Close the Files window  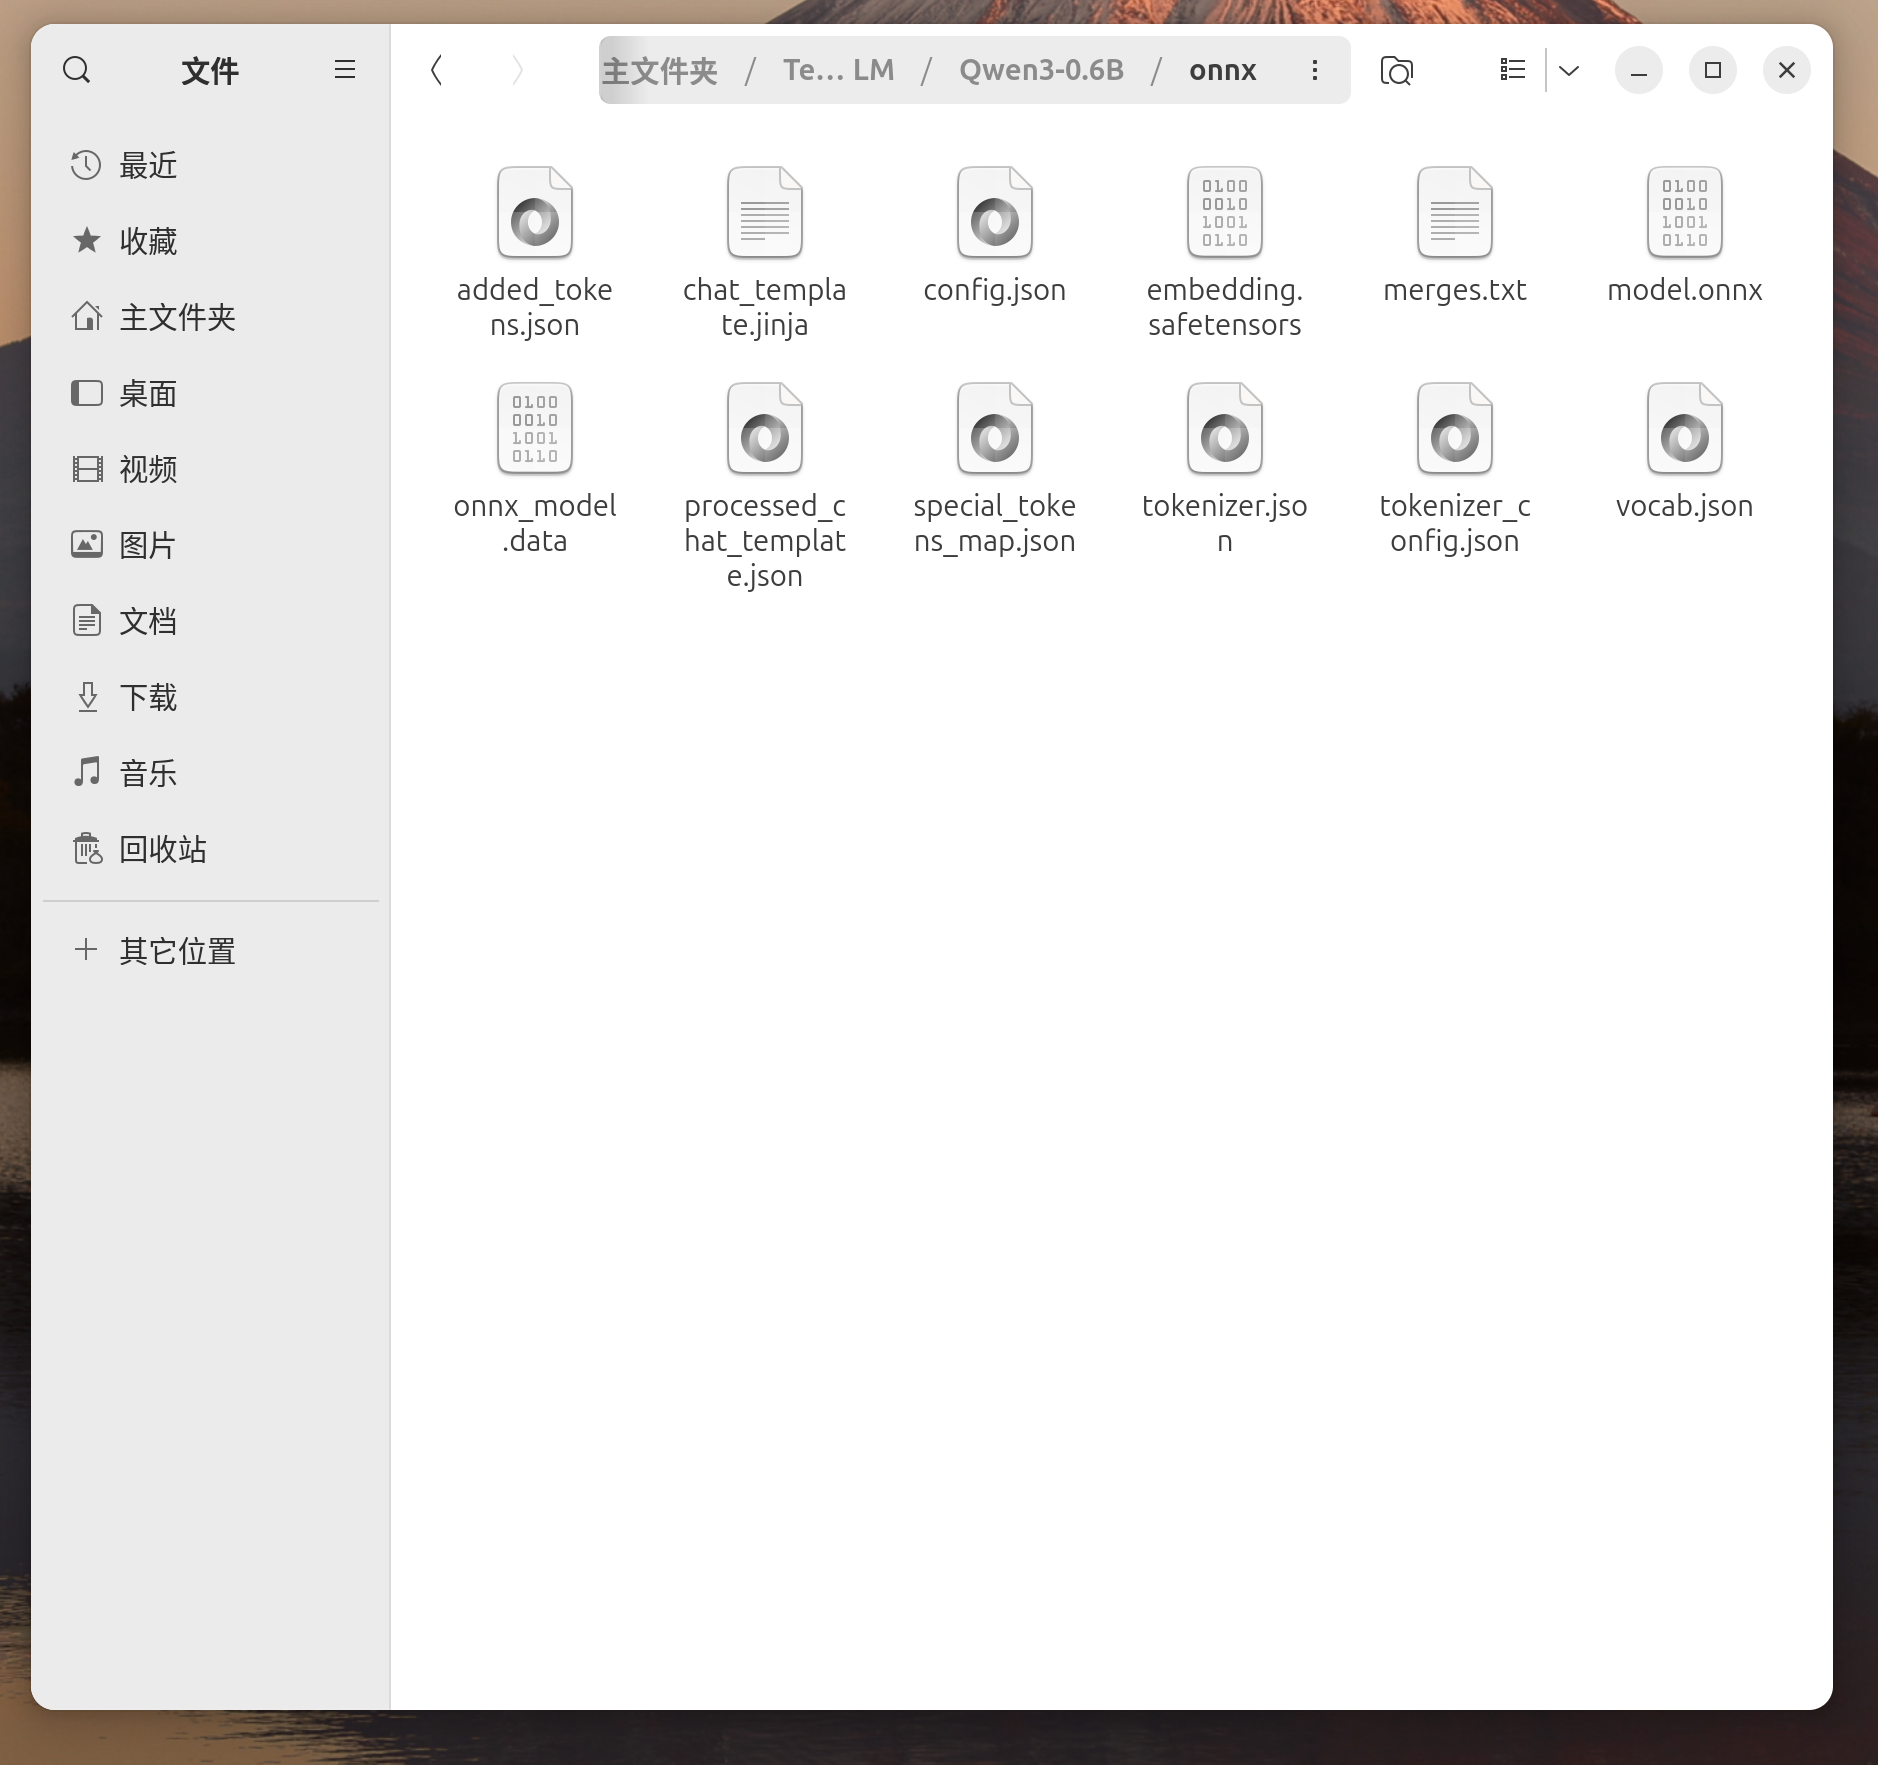(1787, 70)
